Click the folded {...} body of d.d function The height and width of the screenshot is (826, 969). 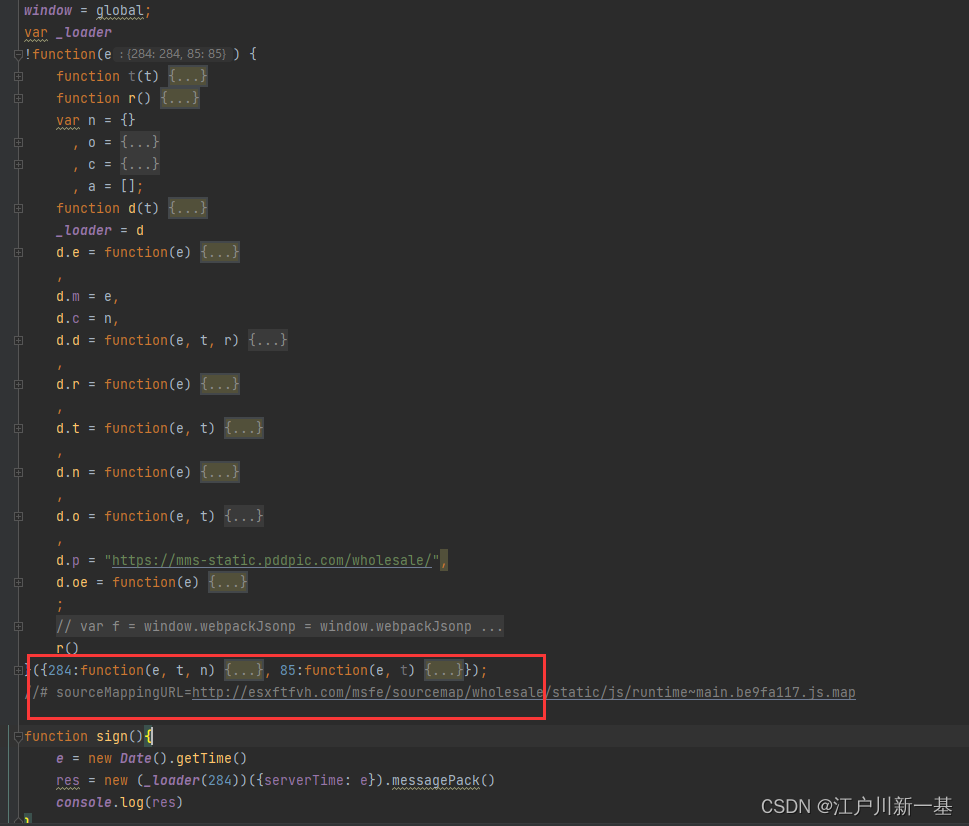[x=268, y=340]
